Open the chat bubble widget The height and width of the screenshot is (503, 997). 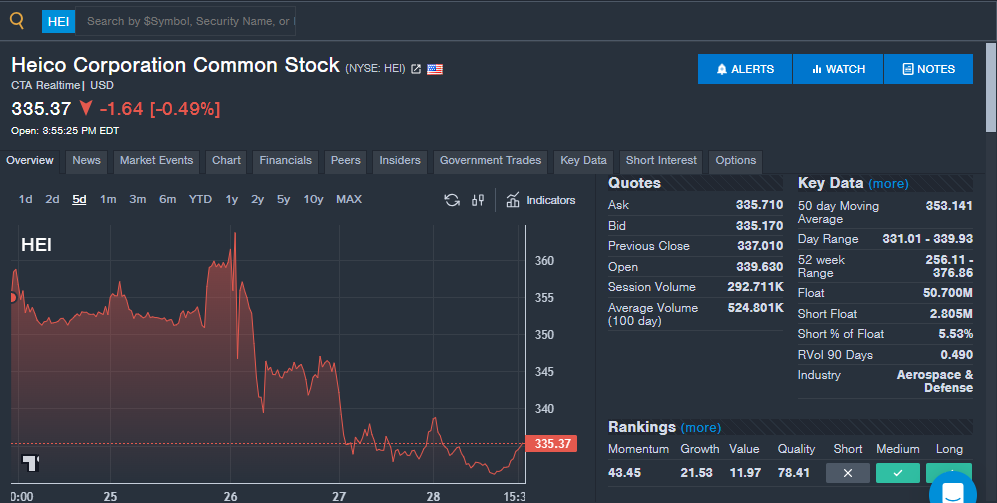tap(953, 490)
